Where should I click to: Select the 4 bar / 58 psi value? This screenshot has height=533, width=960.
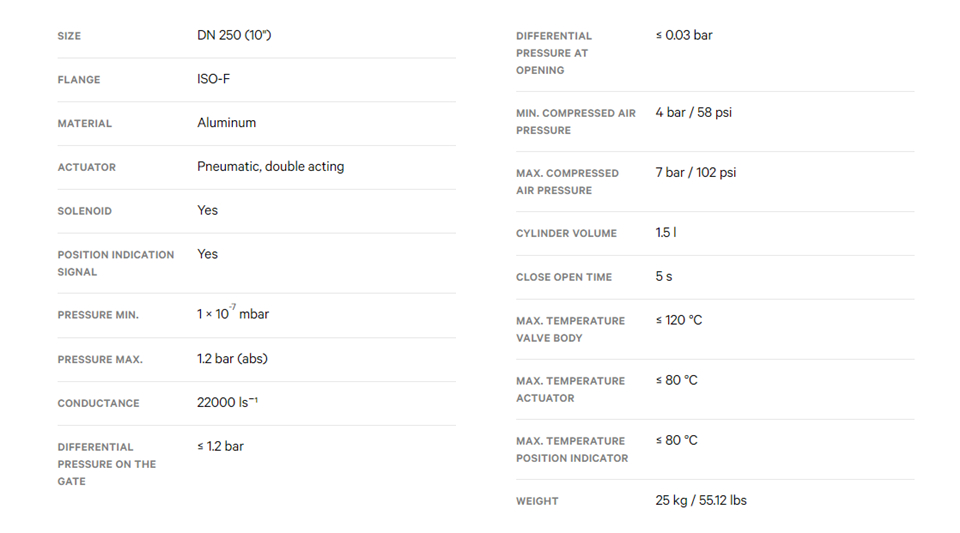point(694,113)
